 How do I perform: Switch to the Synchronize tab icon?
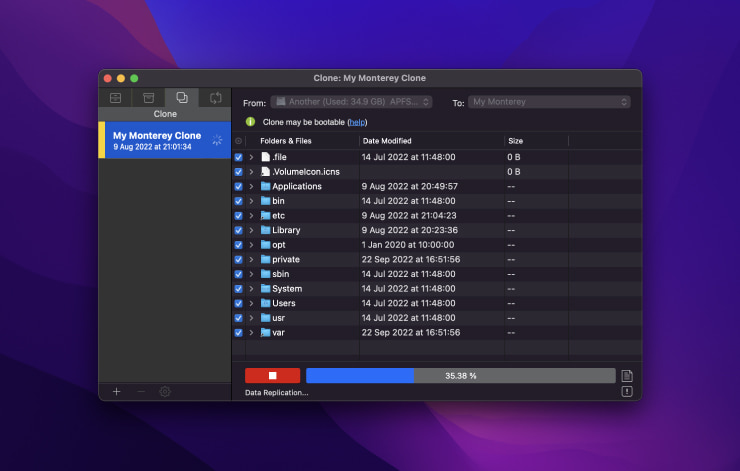pyautogui.click(x=215, y=98)
